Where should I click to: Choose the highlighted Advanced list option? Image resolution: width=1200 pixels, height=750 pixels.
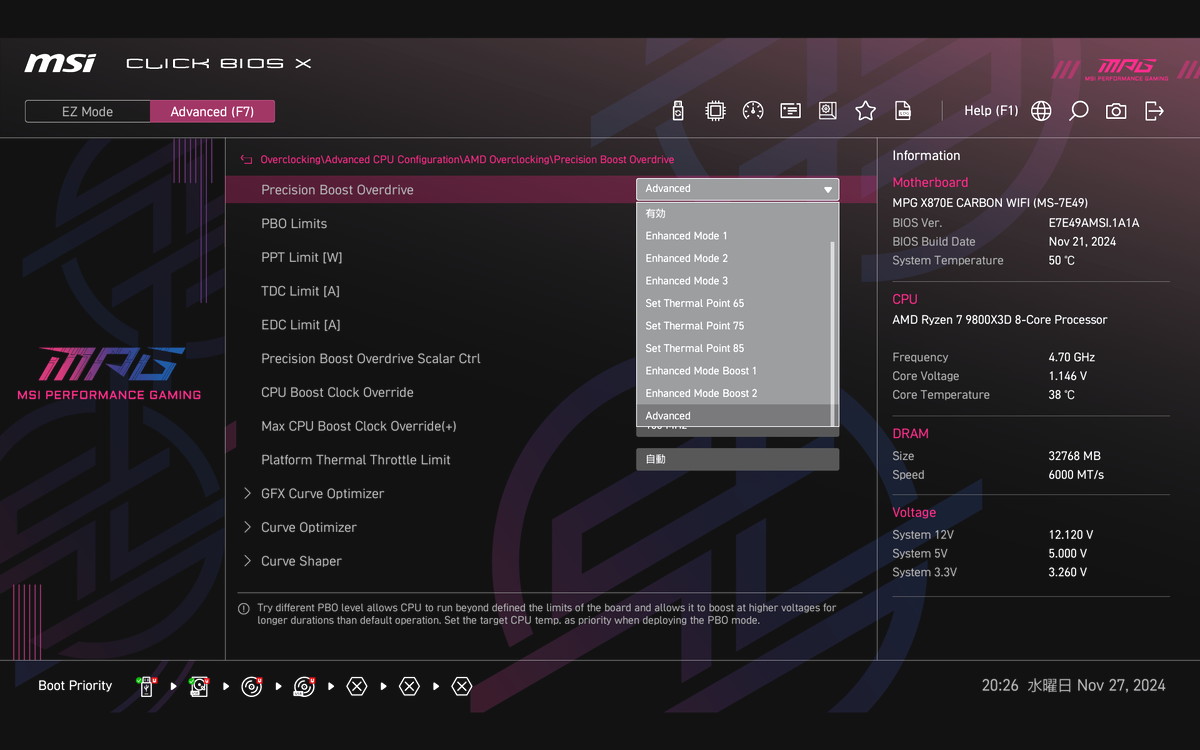(734, 416)
